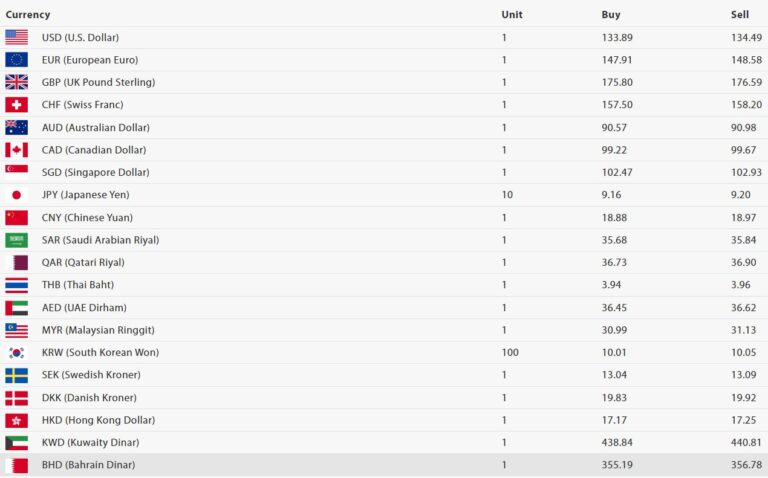Click the Sell column header
This screenshot has width=768, height=478.
coord(739,15)
